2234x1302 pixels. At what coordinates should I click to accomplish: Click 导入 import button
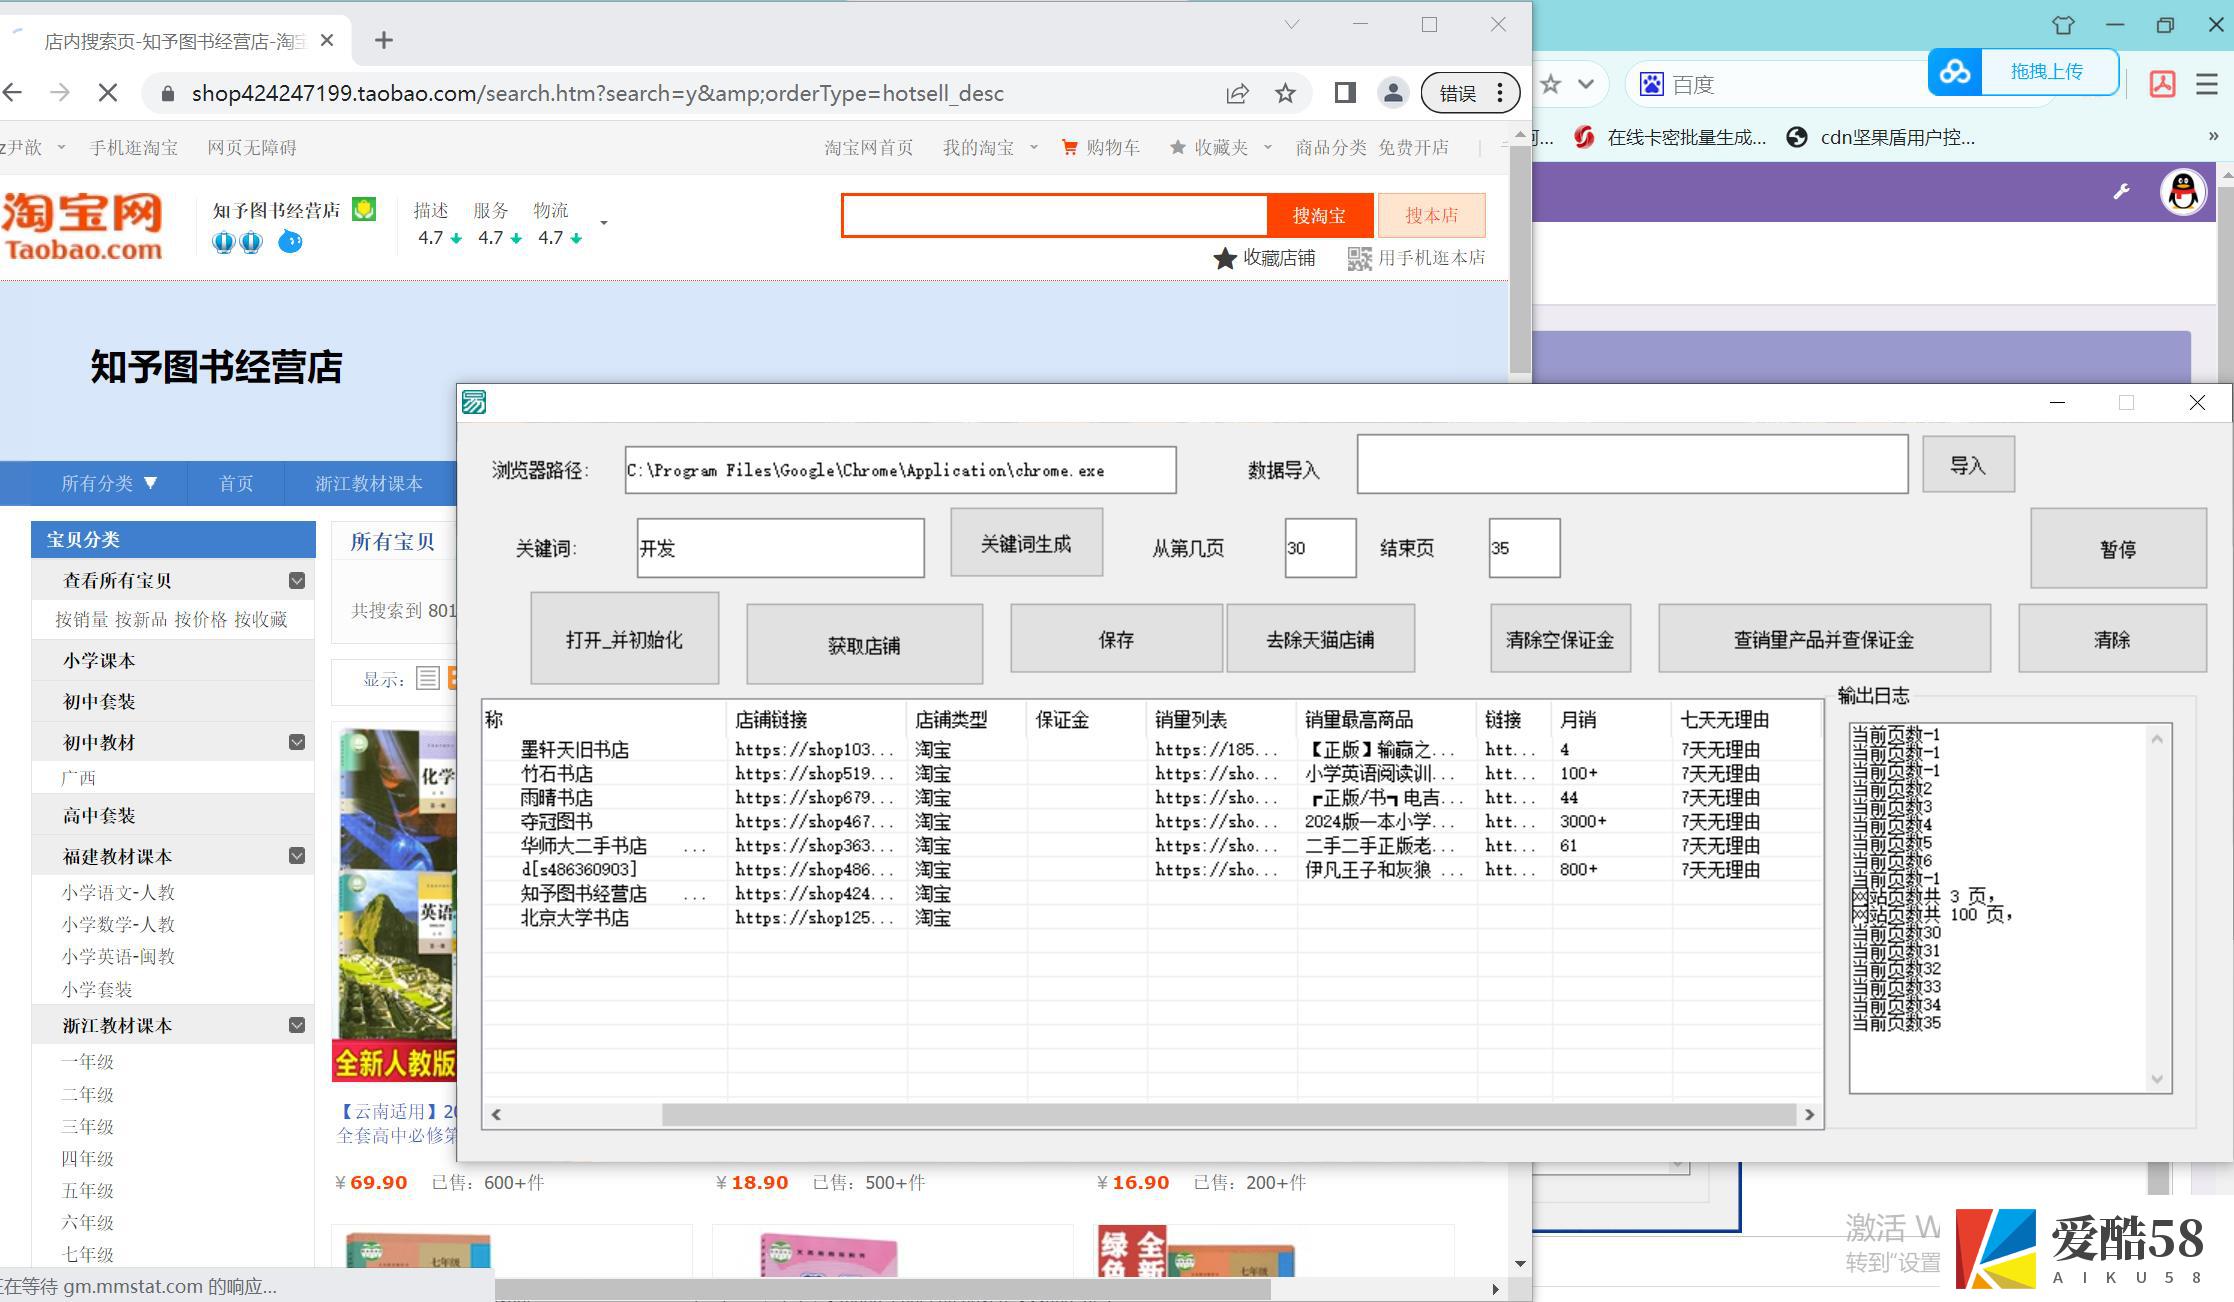click(1968, 465)
